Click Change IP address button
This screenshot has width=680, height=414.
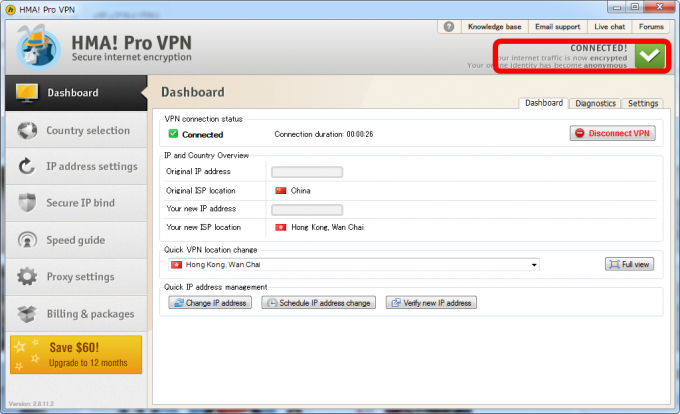(x=210, y=303)
